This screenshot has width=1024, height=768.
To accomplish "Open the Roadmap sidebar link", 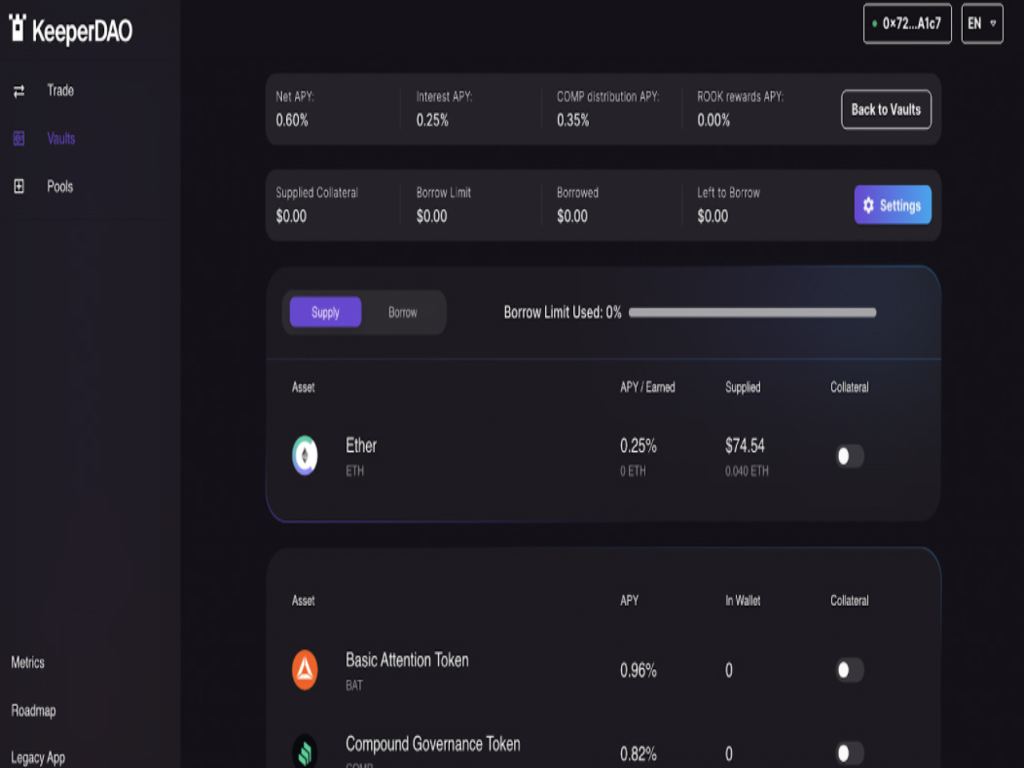I will click(33, 711).
